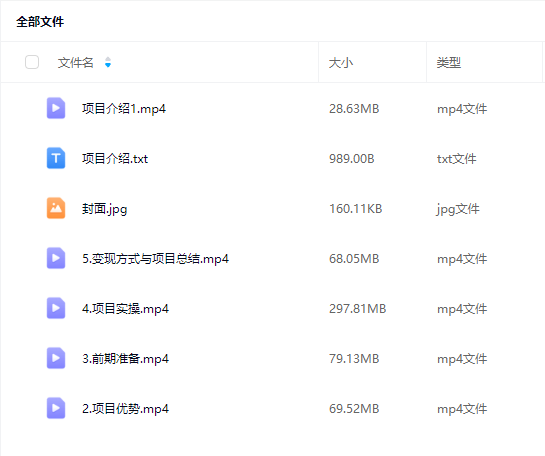The width and height of the screenshot is (545, 456).
Task: Open file 项目介绍1.mp4
Action: point(124,109)
